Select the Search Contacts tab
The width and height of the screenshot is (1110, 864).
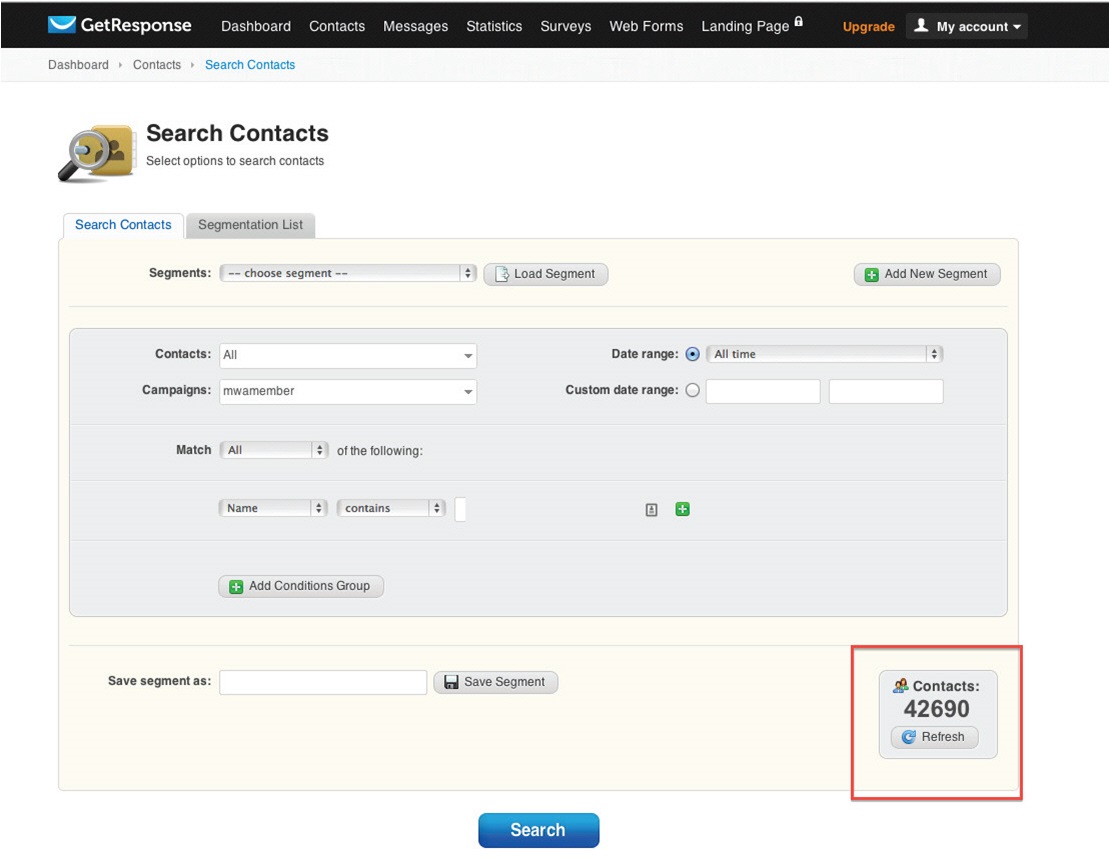[123, 225]
